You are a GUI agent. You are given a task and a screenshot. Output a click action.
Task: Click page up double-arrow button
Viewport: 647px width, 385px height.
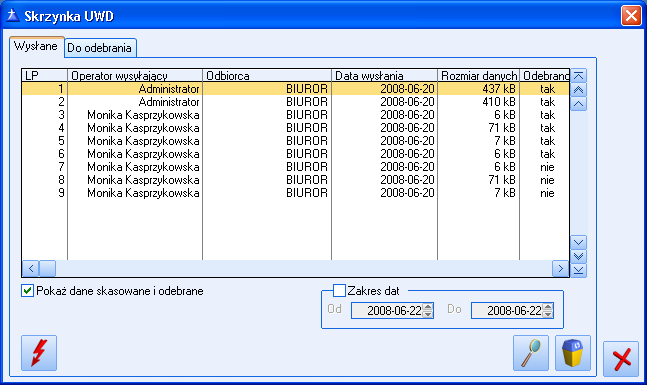[x=579, y=90]
